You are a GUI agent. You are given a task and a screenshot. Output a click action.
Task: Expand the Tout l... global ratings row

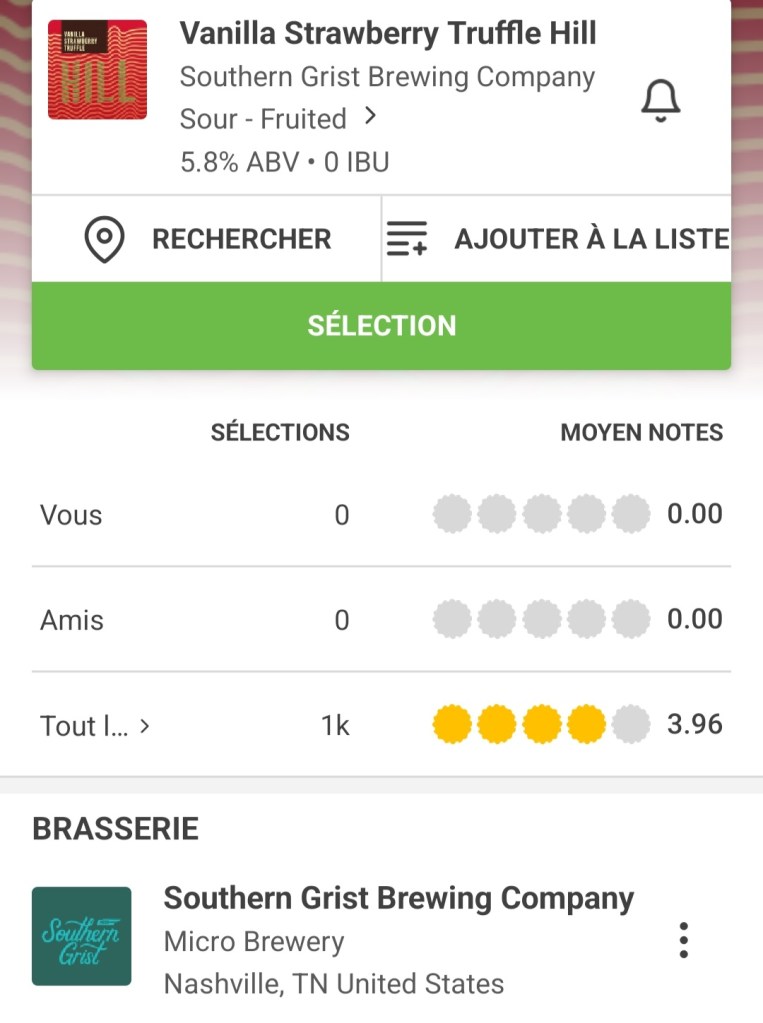click(x=145, y=726)
